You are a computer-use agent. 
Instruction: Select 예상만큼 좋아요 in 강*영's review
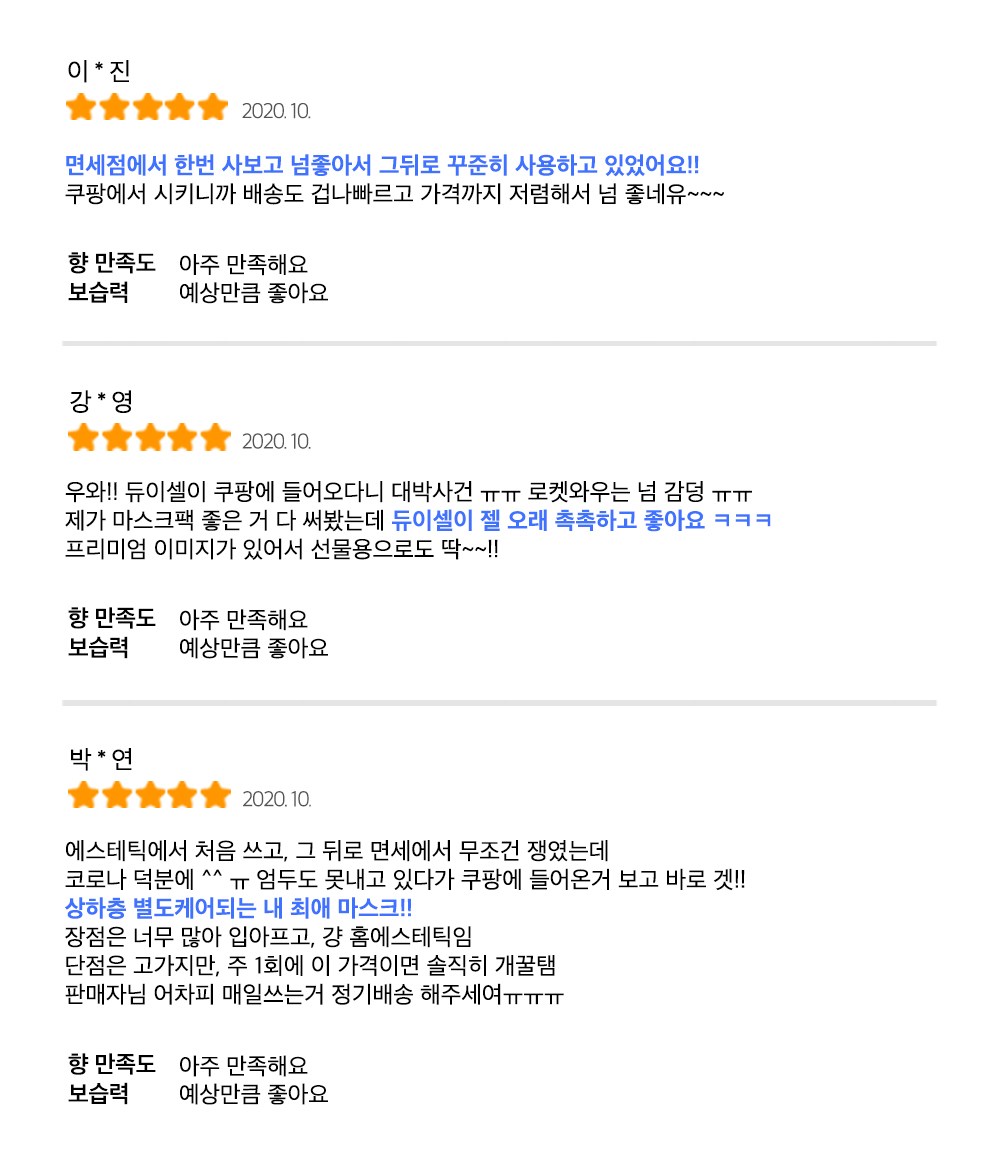pyautogui.click(x=253, y=648)
